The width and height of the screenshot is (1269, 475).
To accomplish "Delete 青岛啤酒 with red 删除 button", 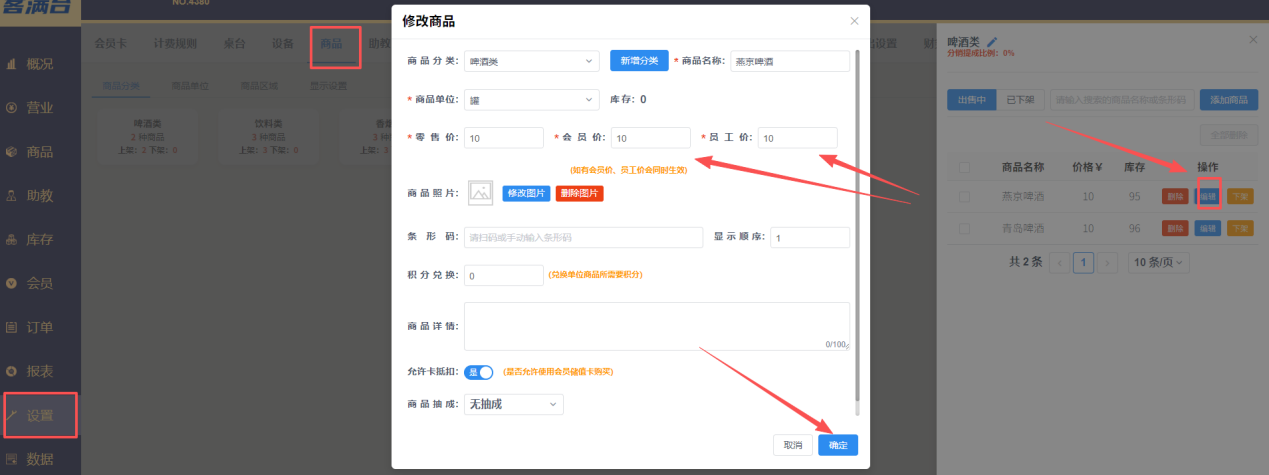I will pos(1175,229).
